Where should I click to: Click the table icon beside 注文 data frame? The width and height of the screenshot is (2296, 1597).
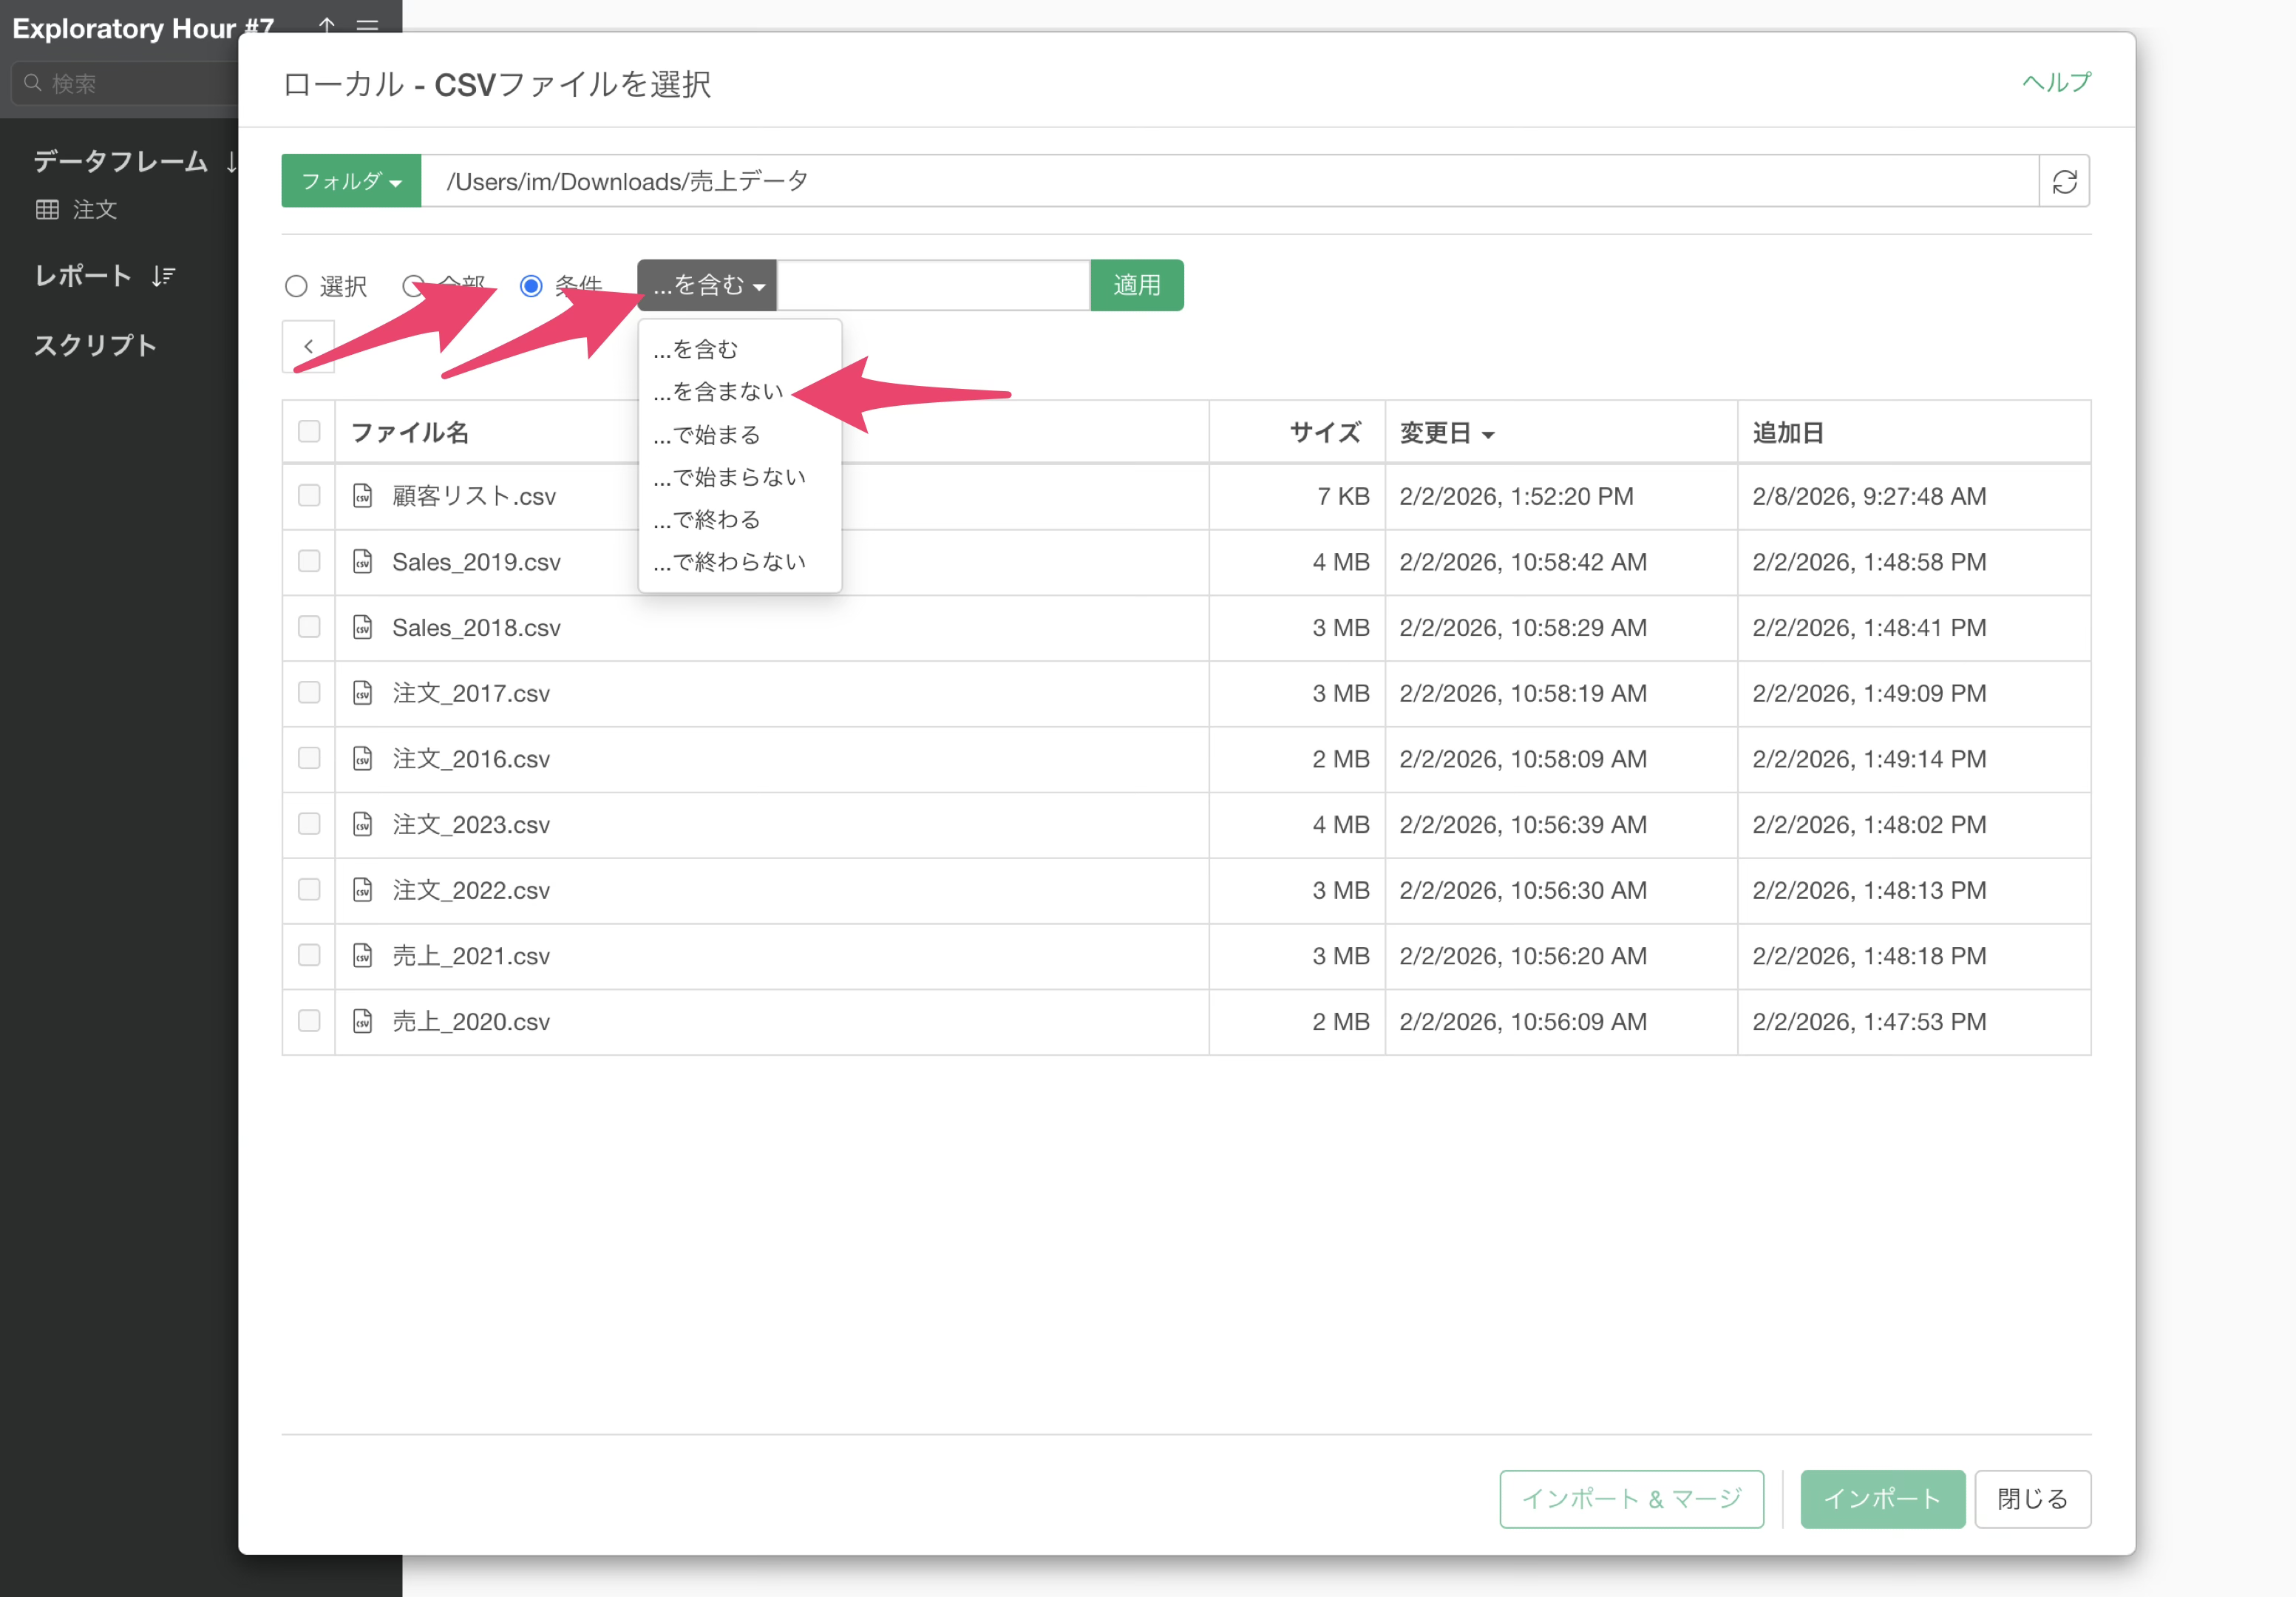(47, 209)
